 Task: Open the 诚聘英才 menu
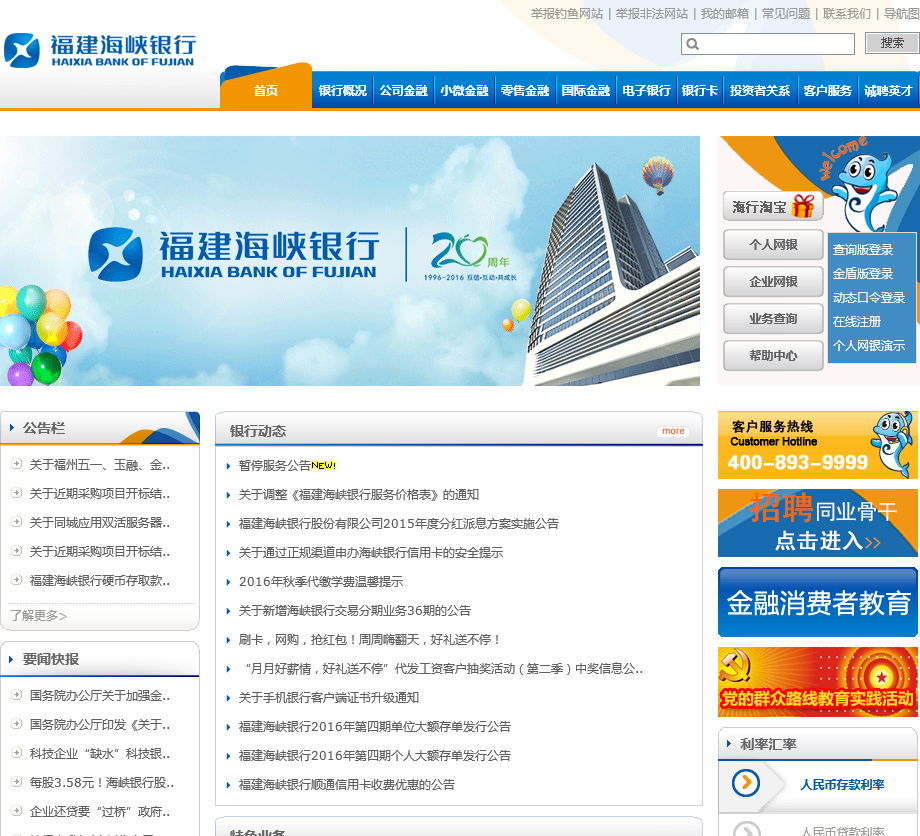click(888, 90)
